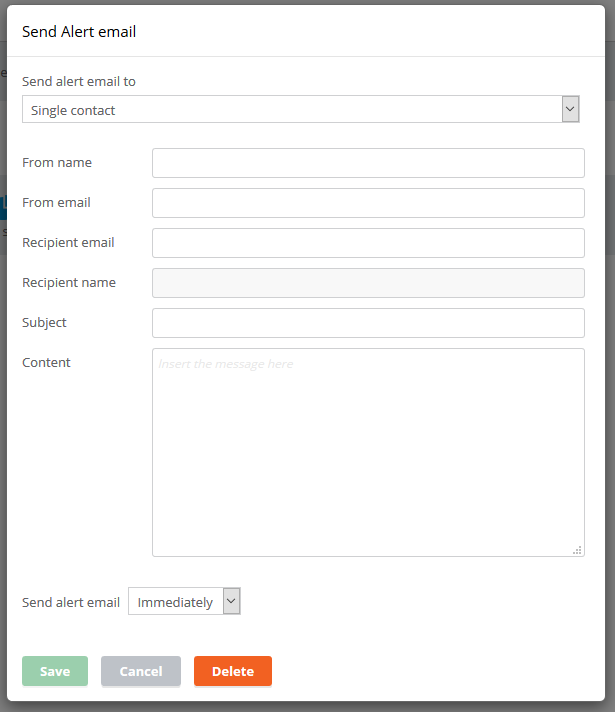Click the Subject label text

coord(44,322)
